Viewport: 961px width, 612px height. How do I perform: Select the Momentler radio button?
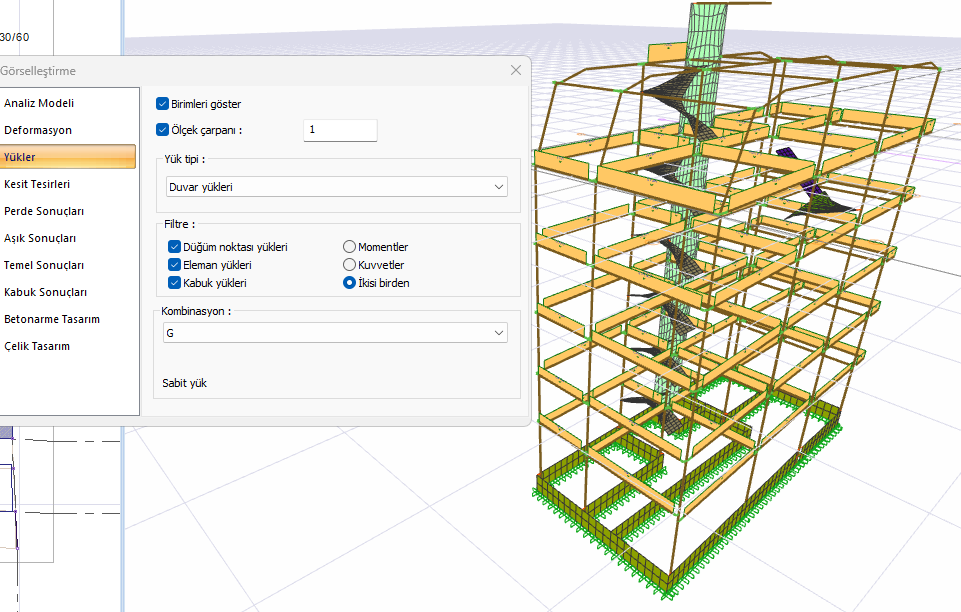coord(349,247)
